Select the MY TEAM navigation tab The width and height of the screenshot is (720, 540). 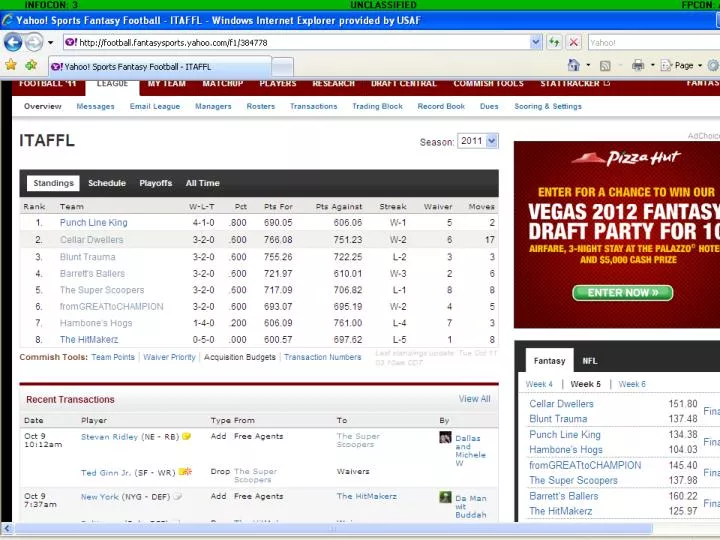[167, 84]
